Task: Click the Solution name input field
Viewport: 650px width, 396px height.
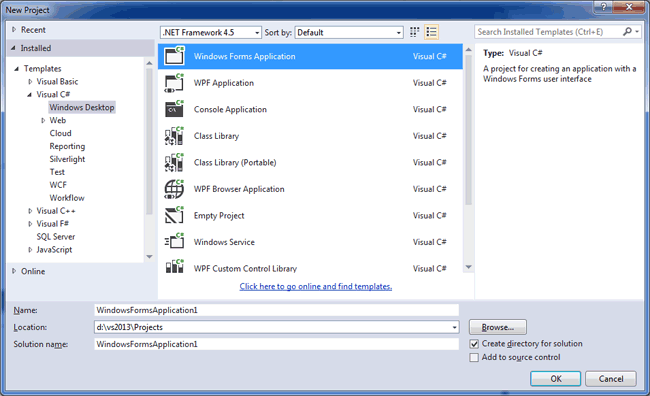Action: coord(276,344)
